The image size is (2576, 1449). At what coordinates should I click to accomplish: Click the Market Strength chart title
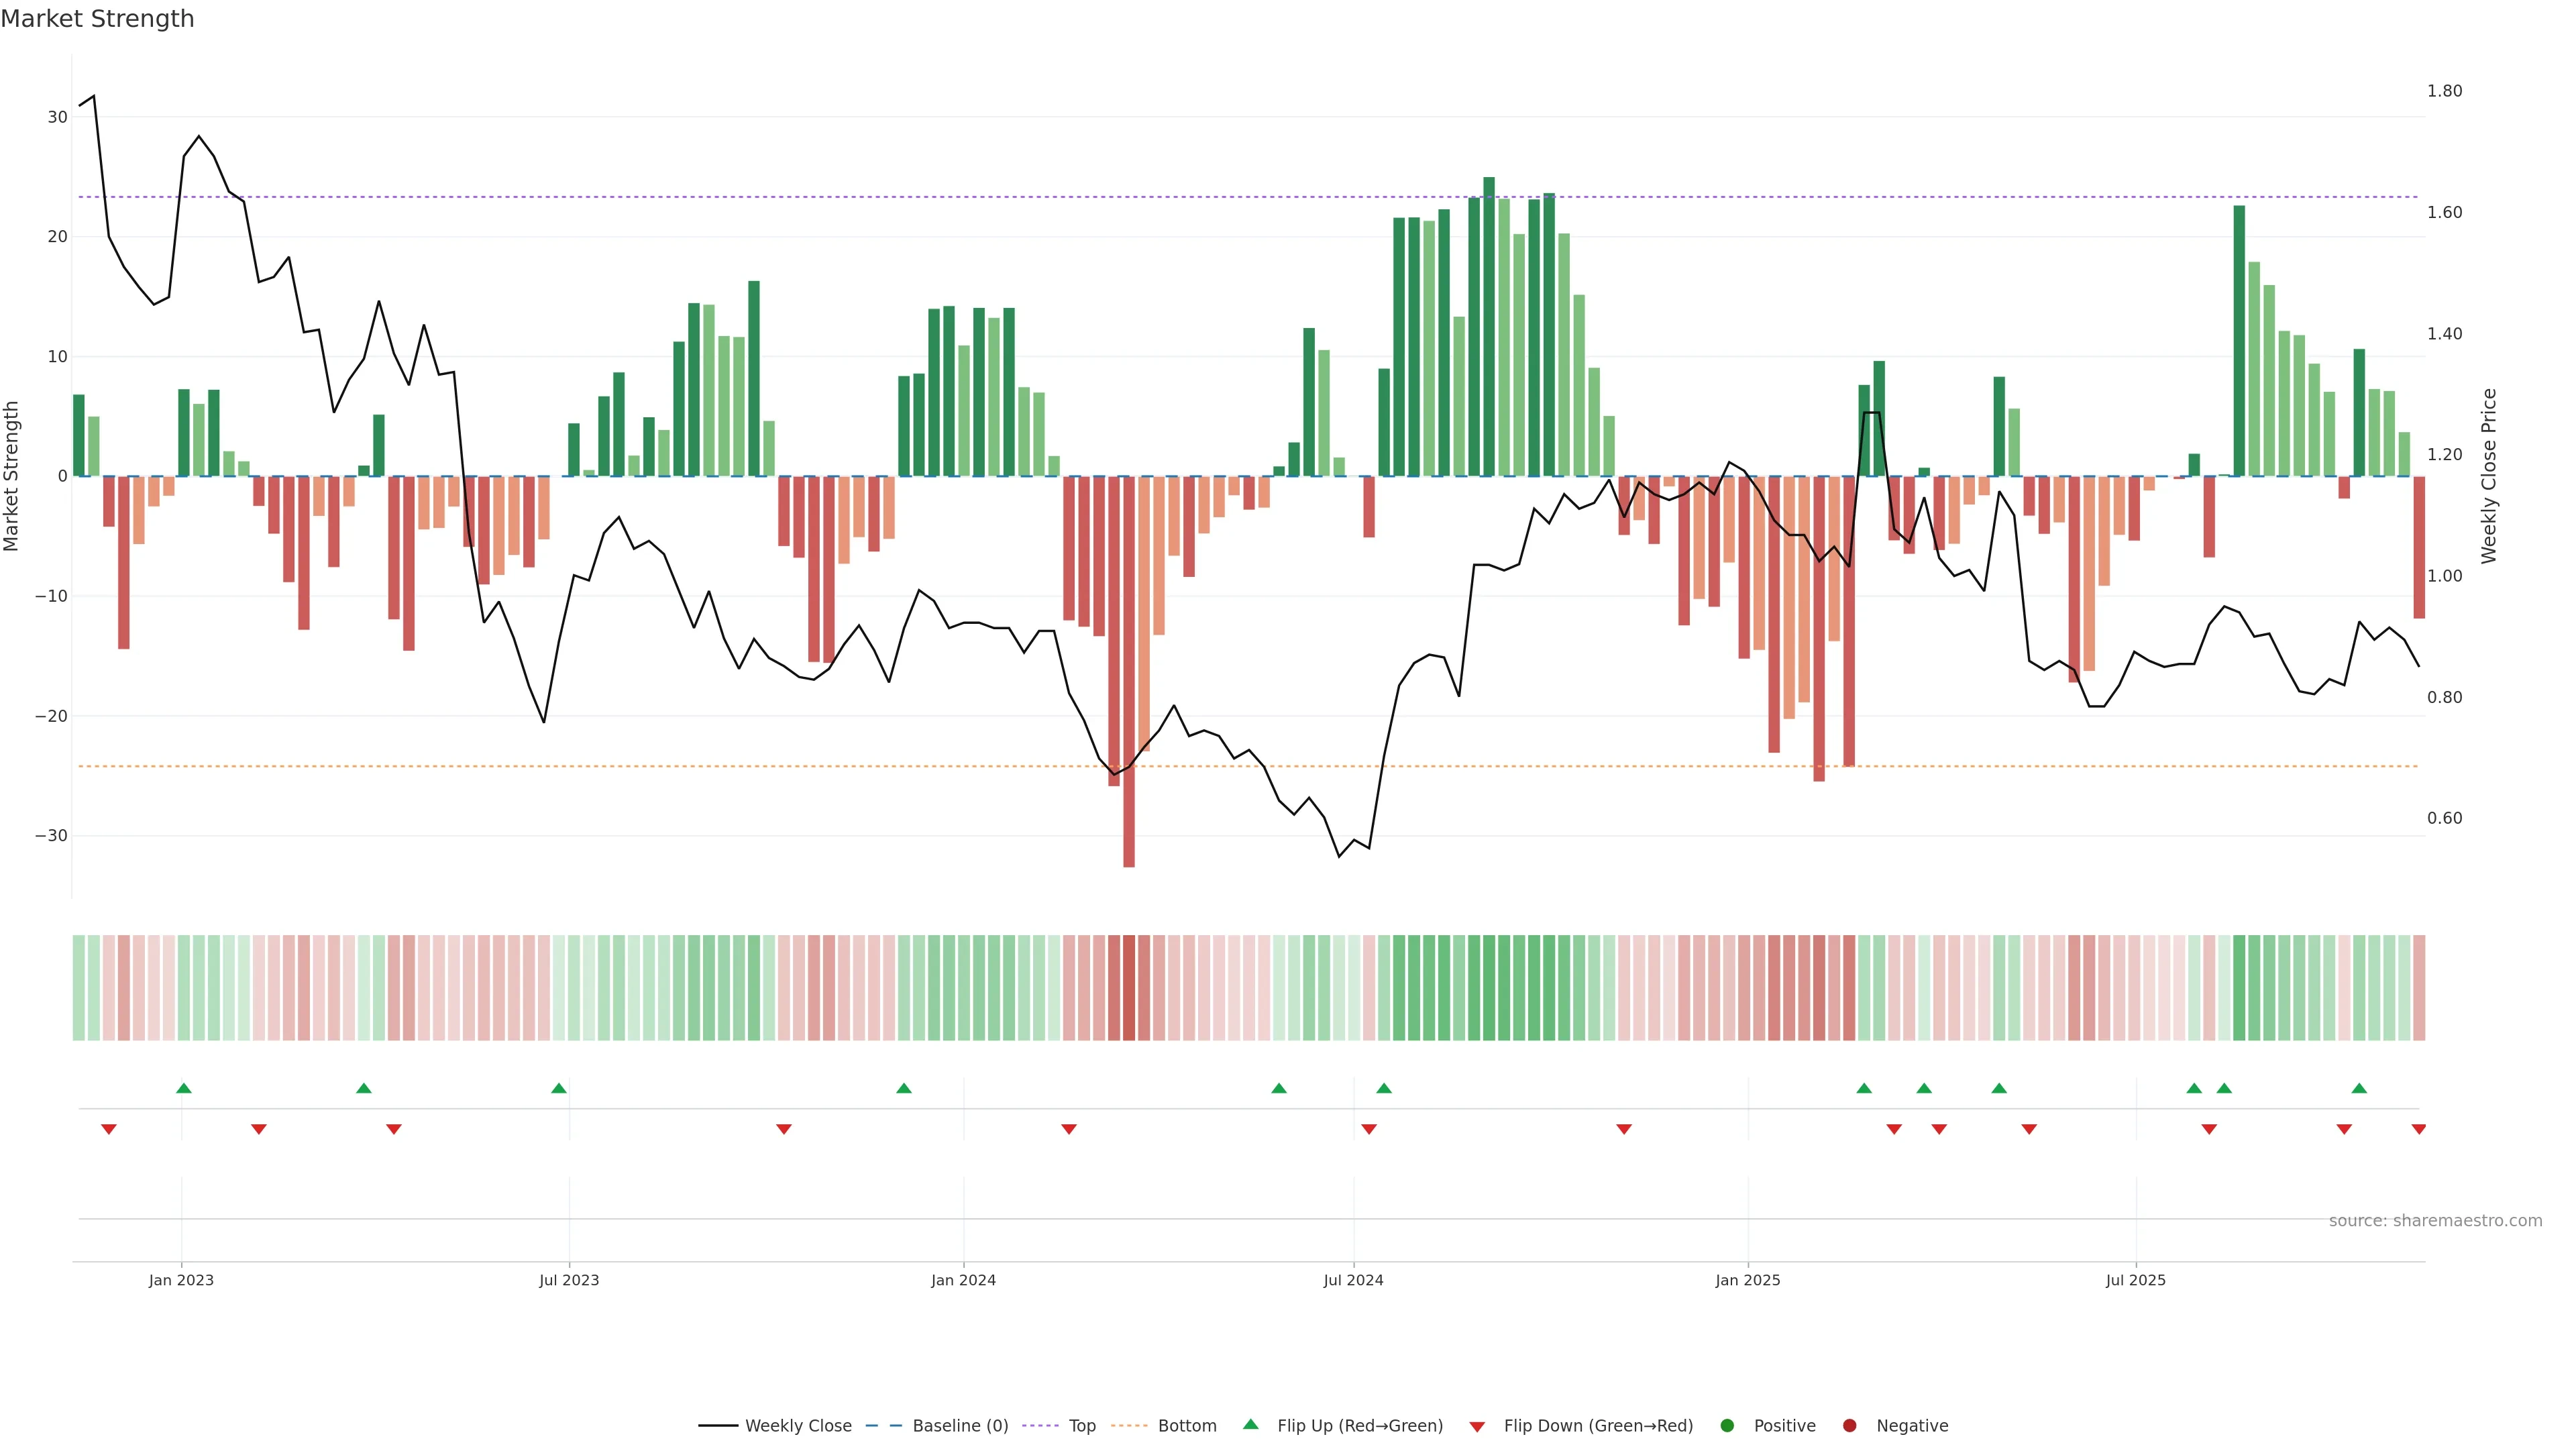coord(97,19)
